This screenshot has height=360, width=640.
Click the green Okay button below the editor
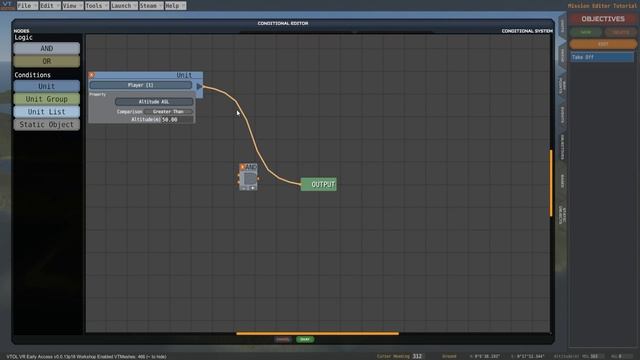(x=305, y=340)
